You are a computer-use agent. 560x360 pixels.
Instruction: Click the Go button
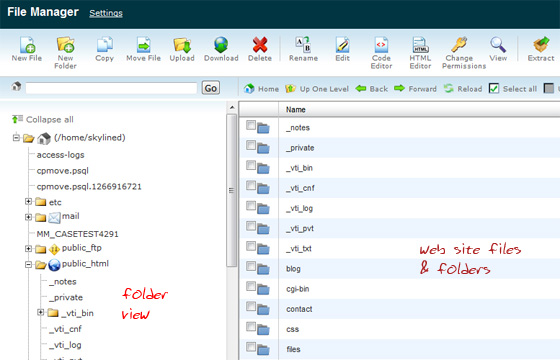click(x=211, y=88)
